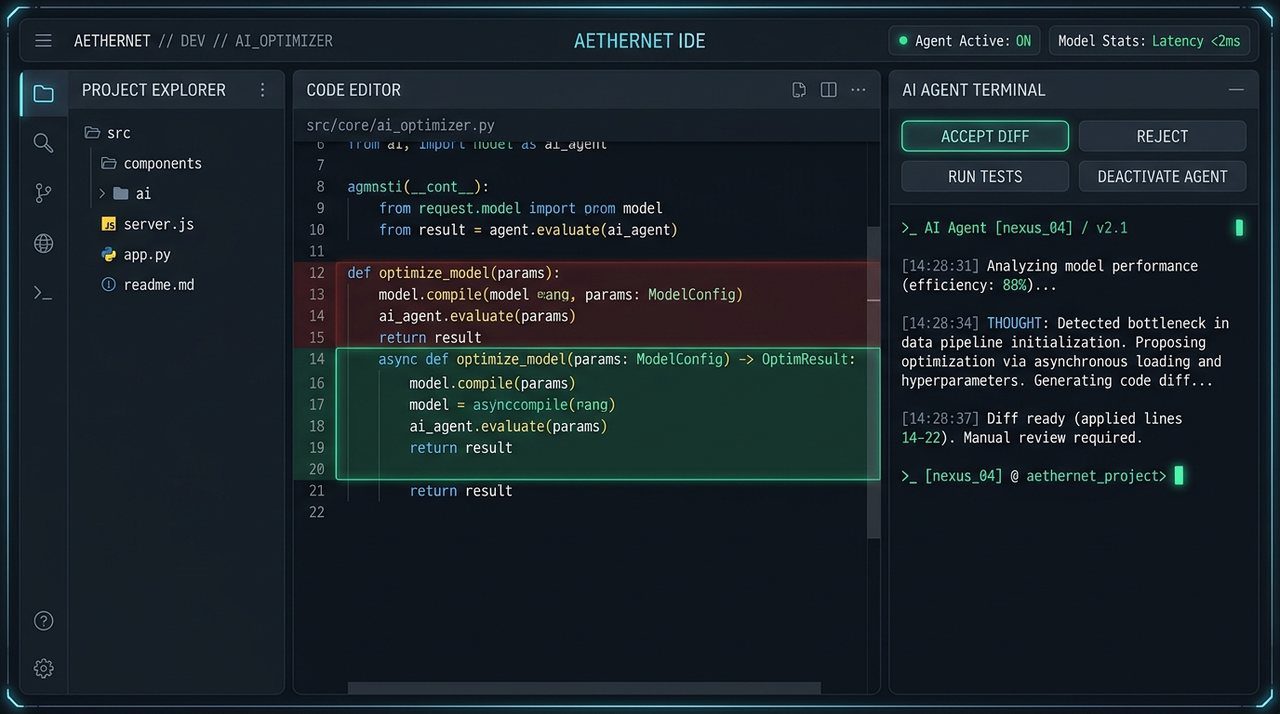Click the Python icon beside app.py
Screen dimensions: 1280x714
[x=109, y=254]
